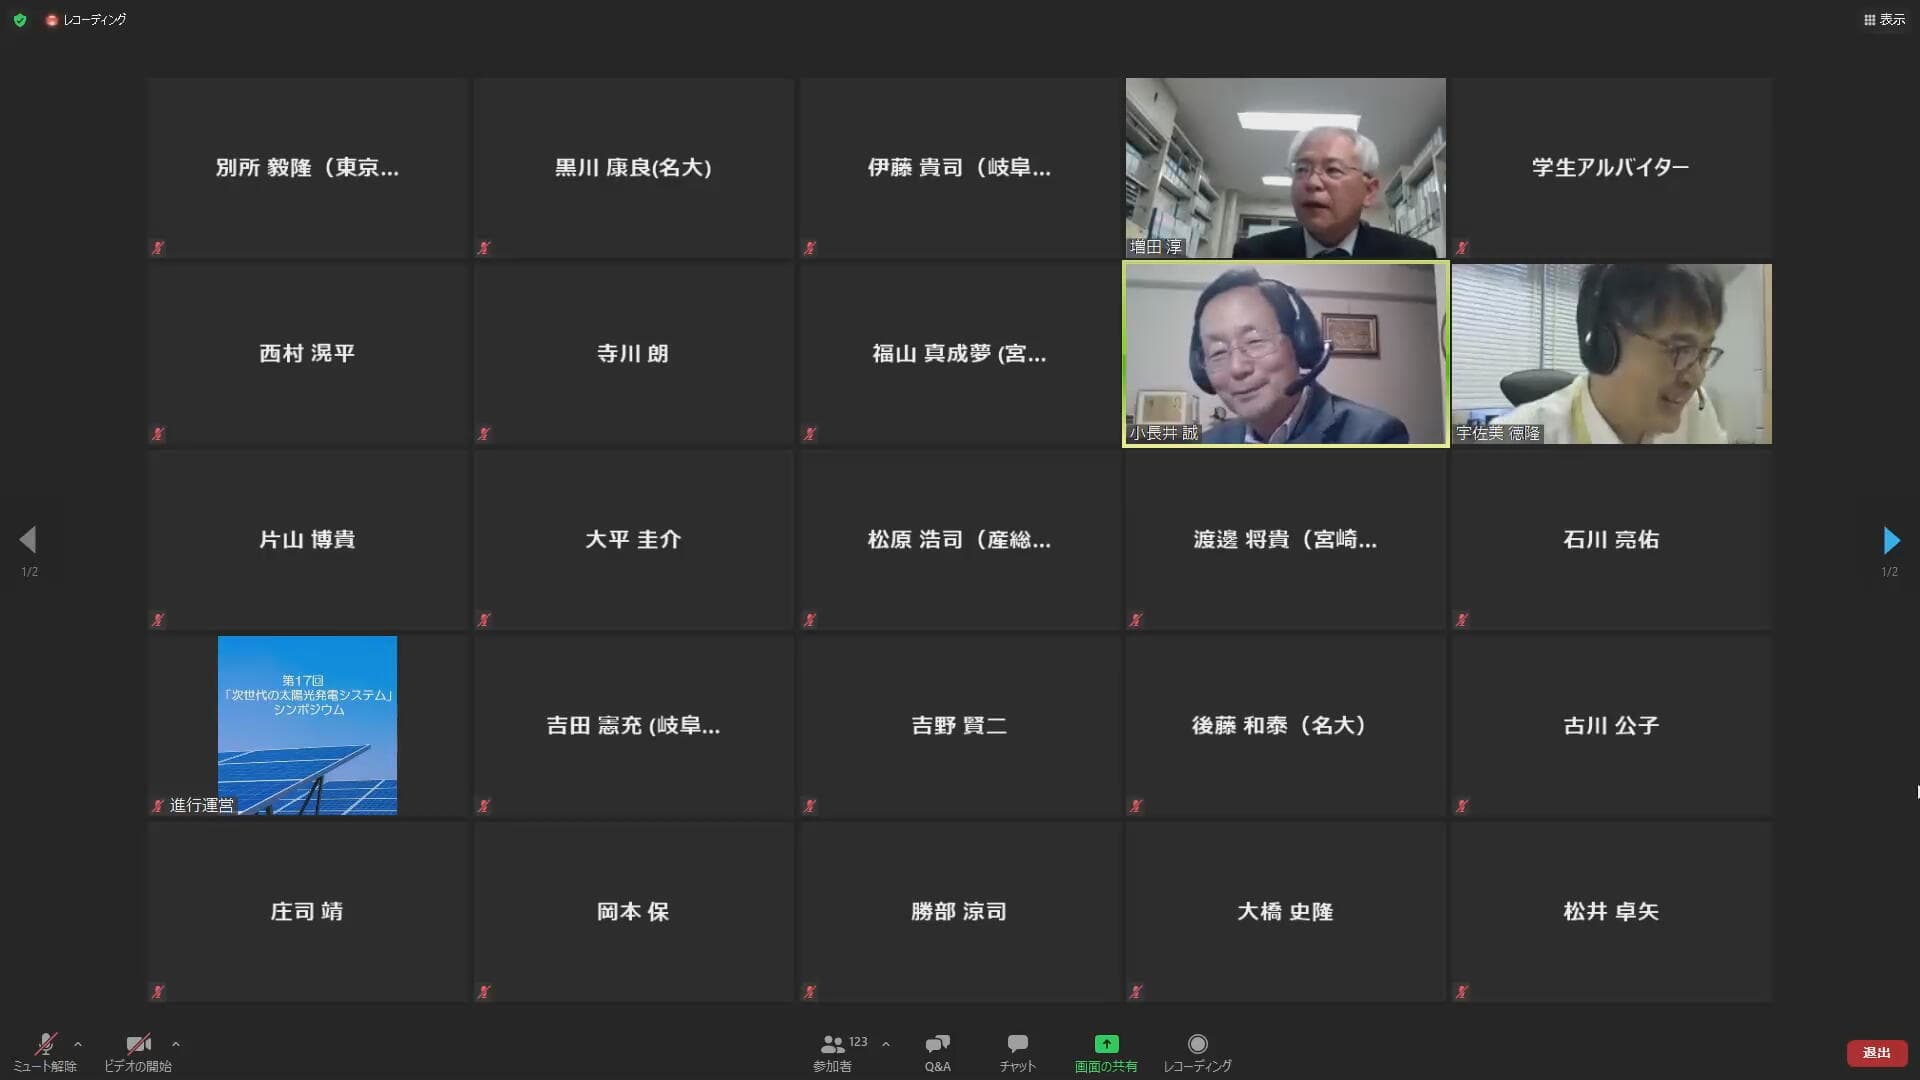The width and height of the screenshot is (1920, 1080).
Task: Select 増田 淳 video tile
Action: tap(1285, 168)
